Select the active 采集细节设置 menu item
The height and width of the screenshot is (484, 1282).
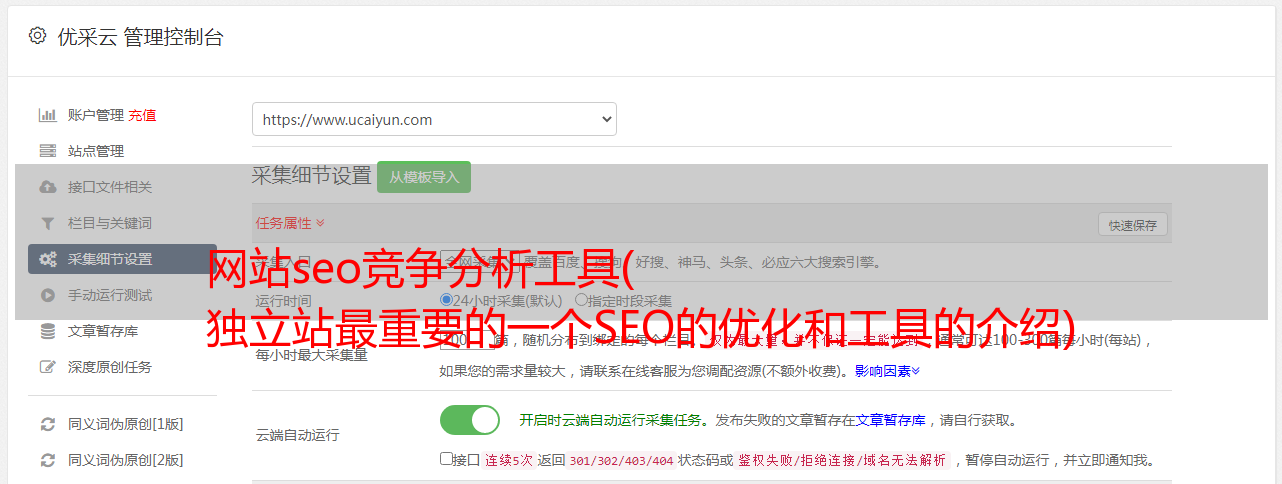pyautogui.click(x=122, y=259)
